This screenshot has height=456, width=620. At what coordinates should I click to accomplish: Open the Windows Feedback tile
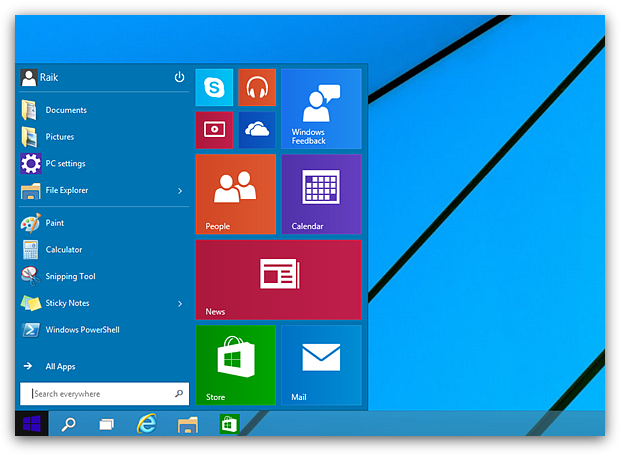coord(321,109)
